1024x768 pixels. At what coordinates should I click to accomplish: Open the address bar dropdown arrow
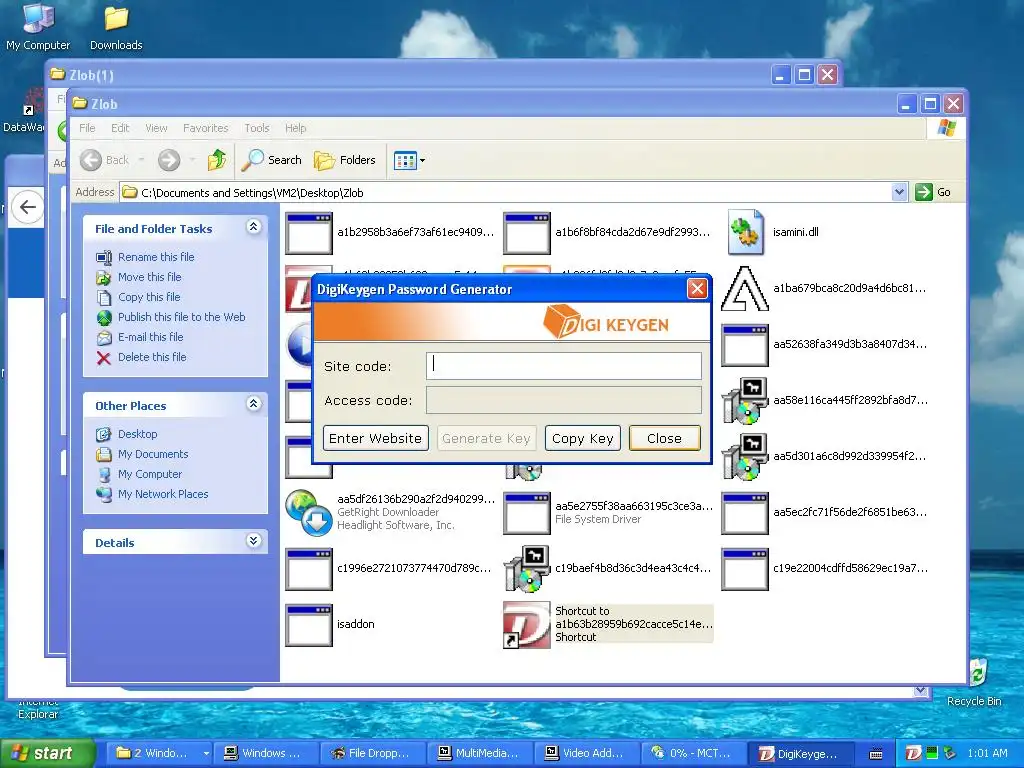point(899,192)
